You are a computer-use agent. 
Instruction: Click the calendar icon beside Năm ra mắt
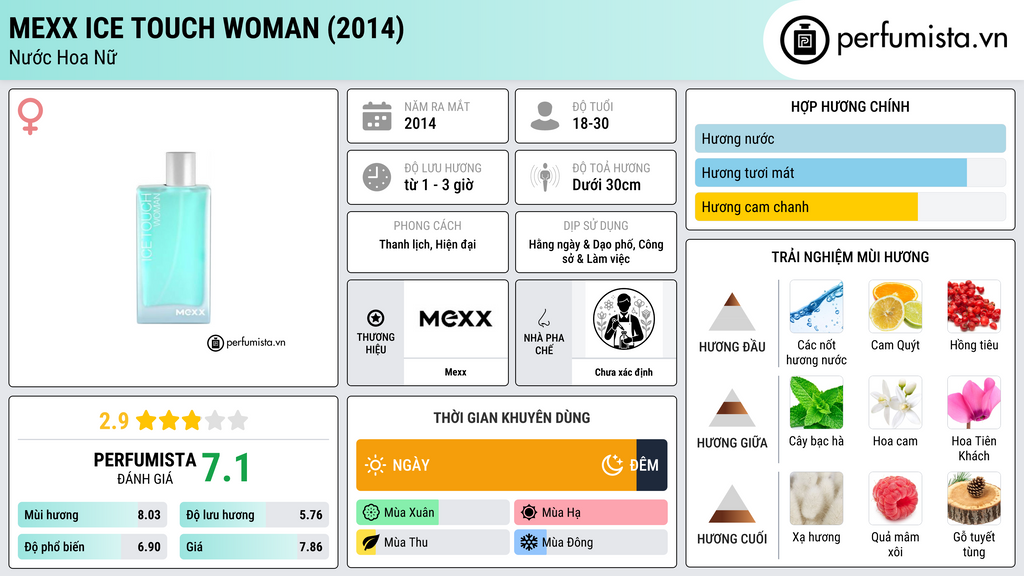pos(377,116)
